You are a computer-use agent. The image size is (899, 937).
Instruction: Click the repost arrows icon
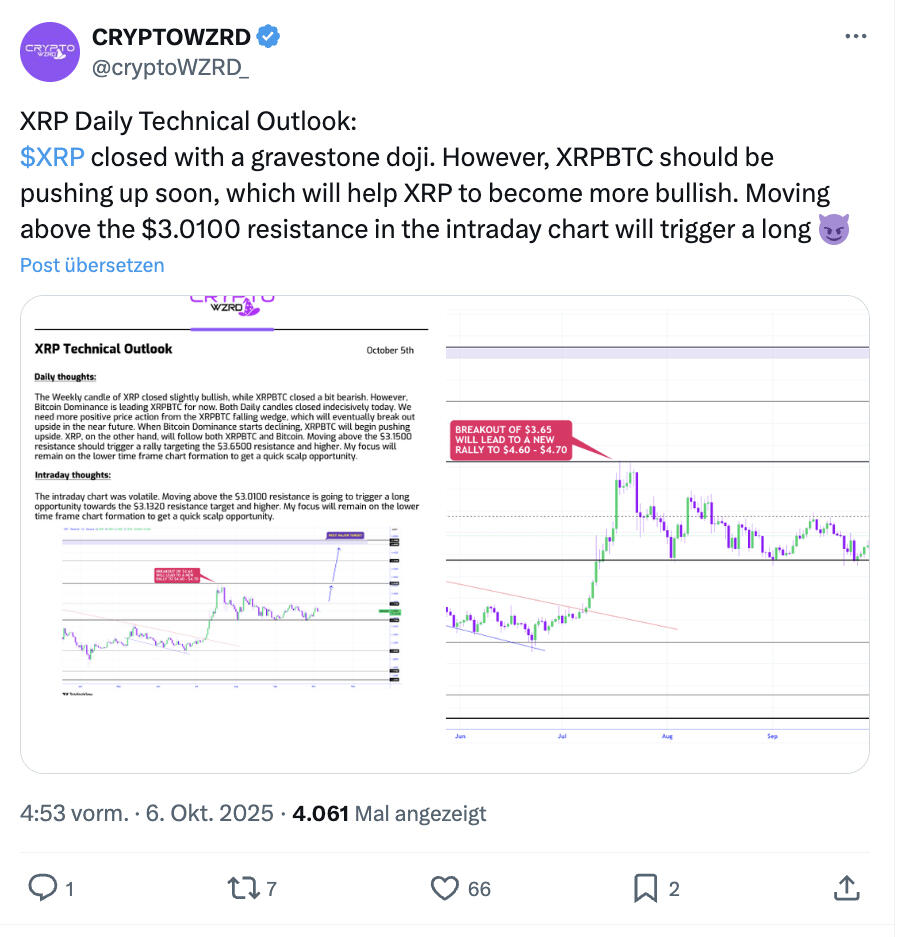coord(239,887)
